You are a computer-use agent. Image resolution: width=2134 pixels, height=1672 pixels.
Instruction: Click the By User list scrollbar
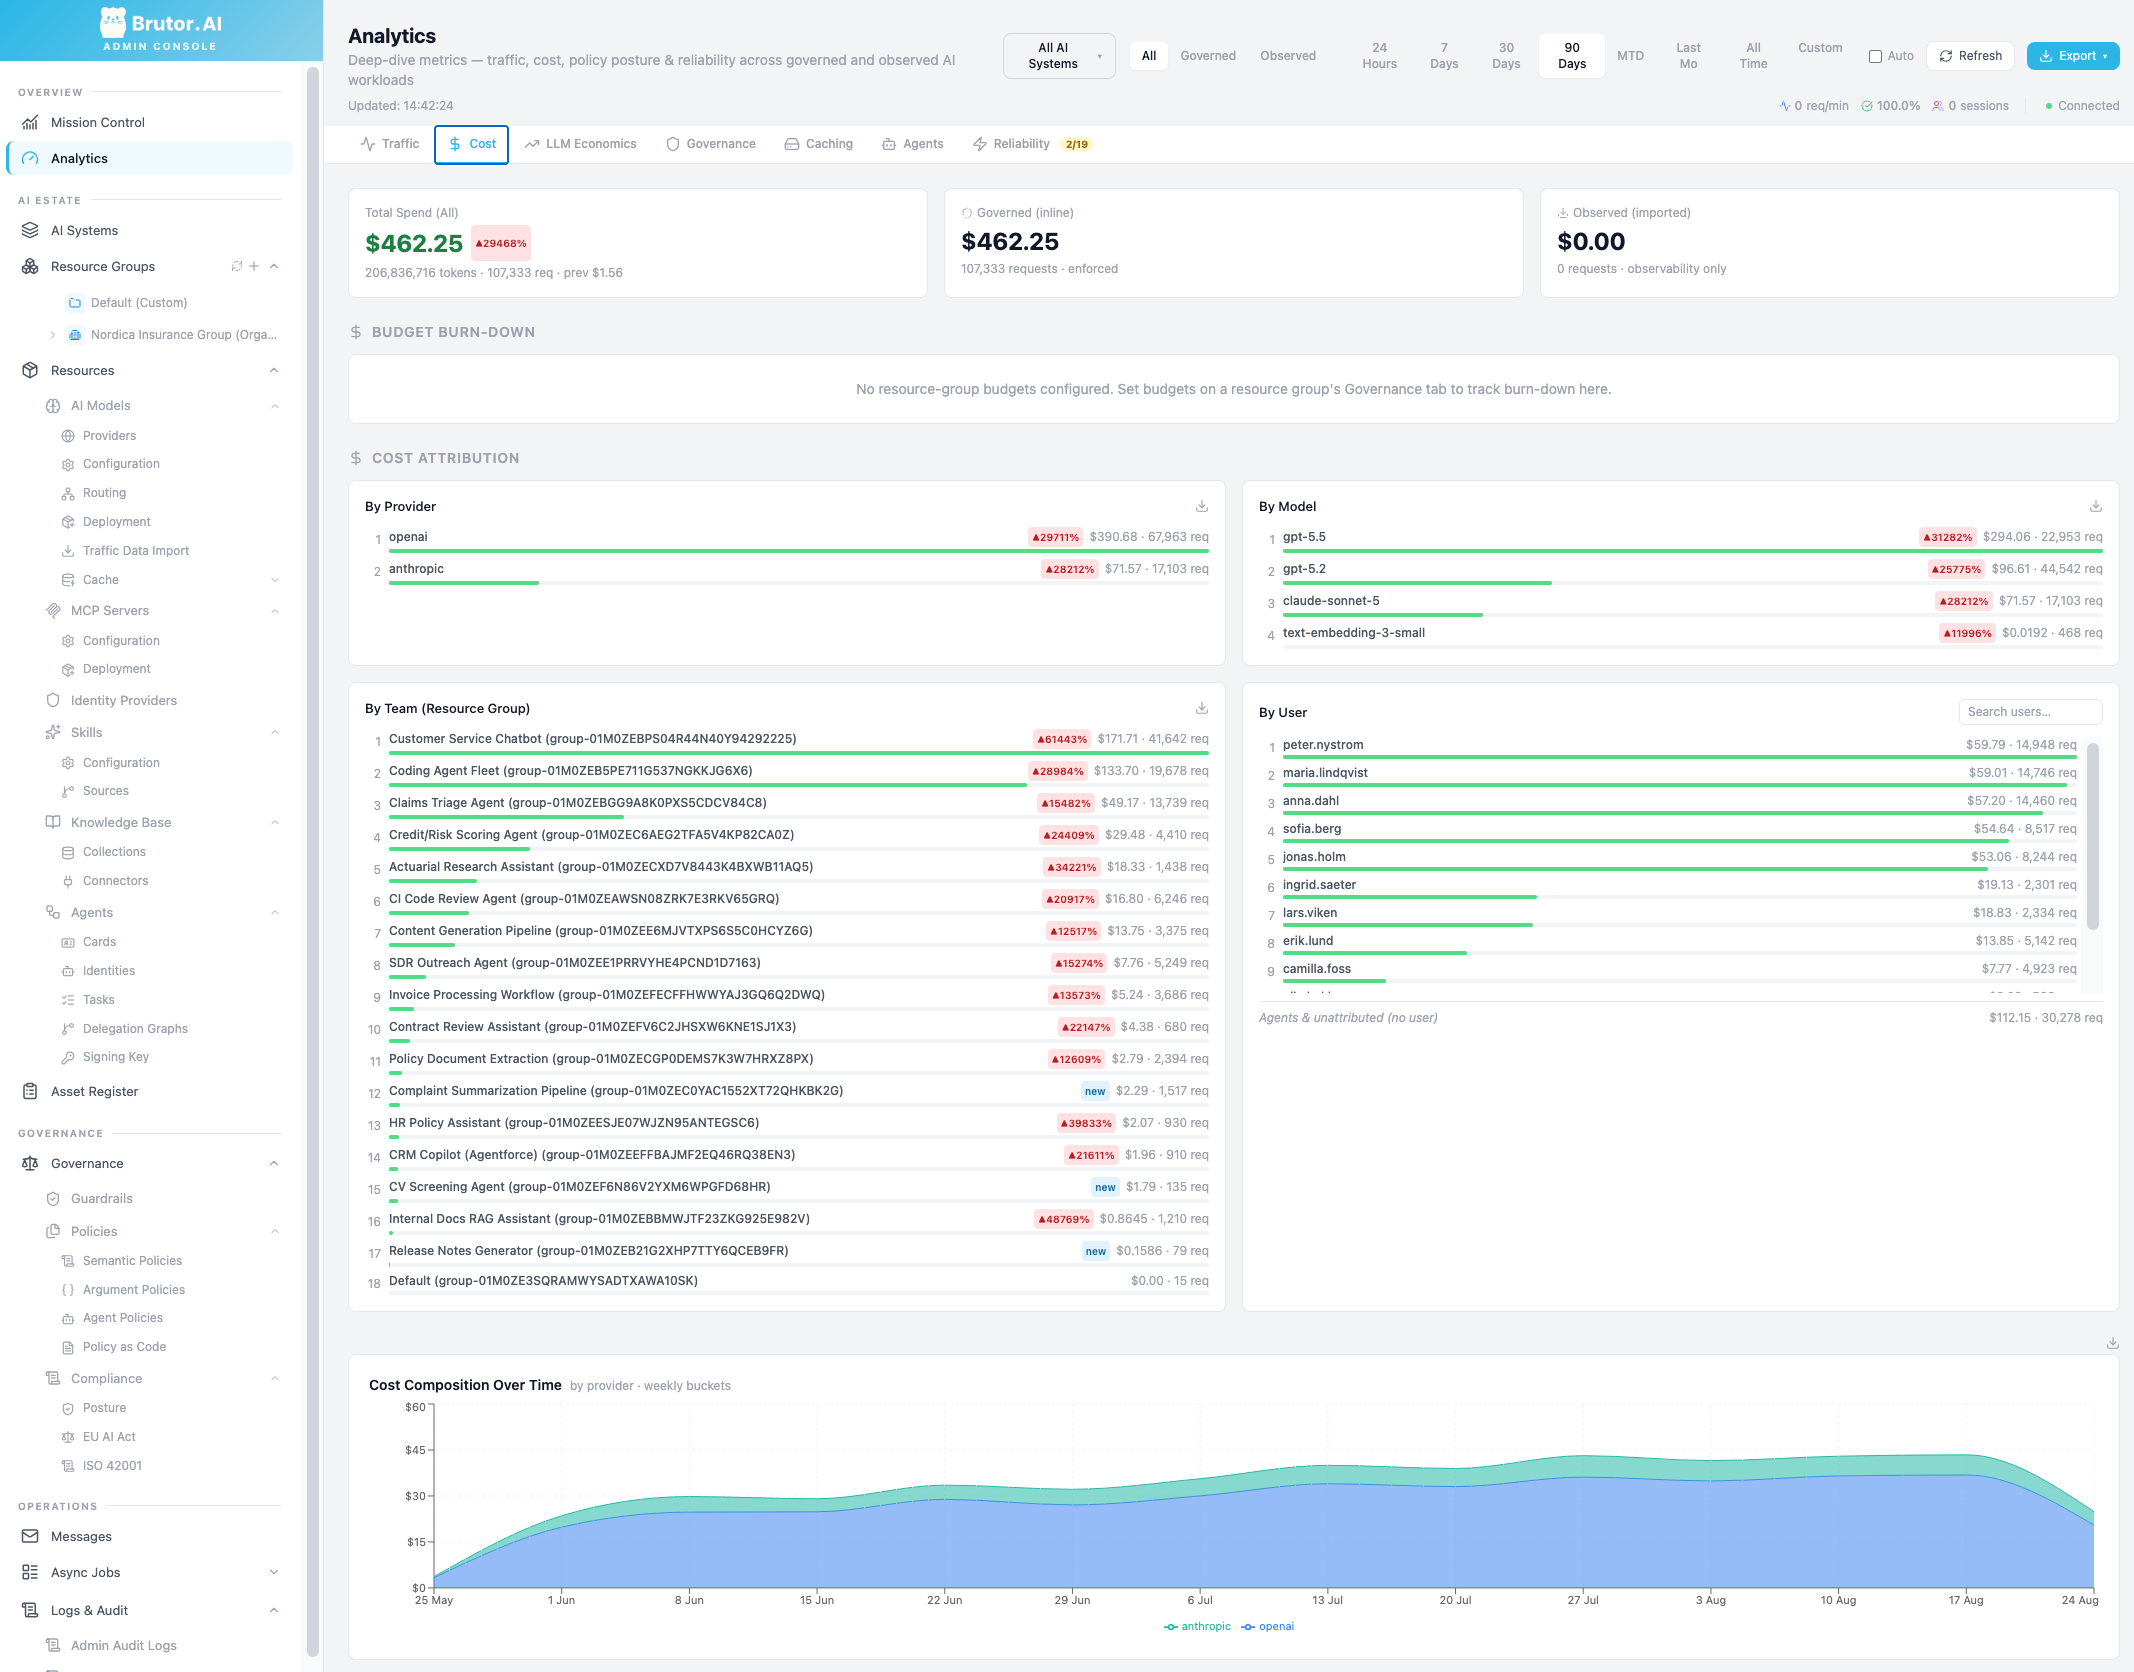[x=2093, y=836]
